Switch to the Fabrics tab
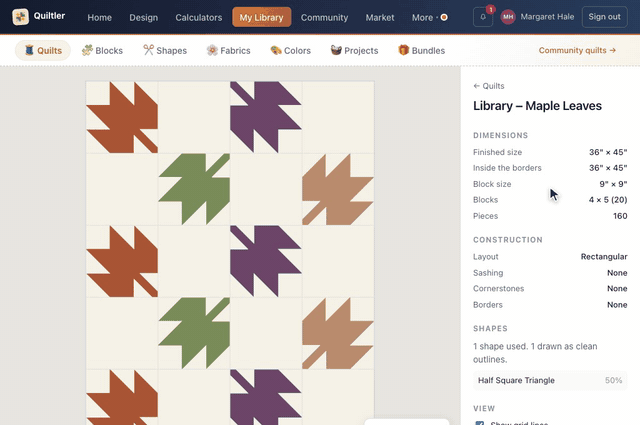Screen dimensions: 640x425 [x=229, y=51]
